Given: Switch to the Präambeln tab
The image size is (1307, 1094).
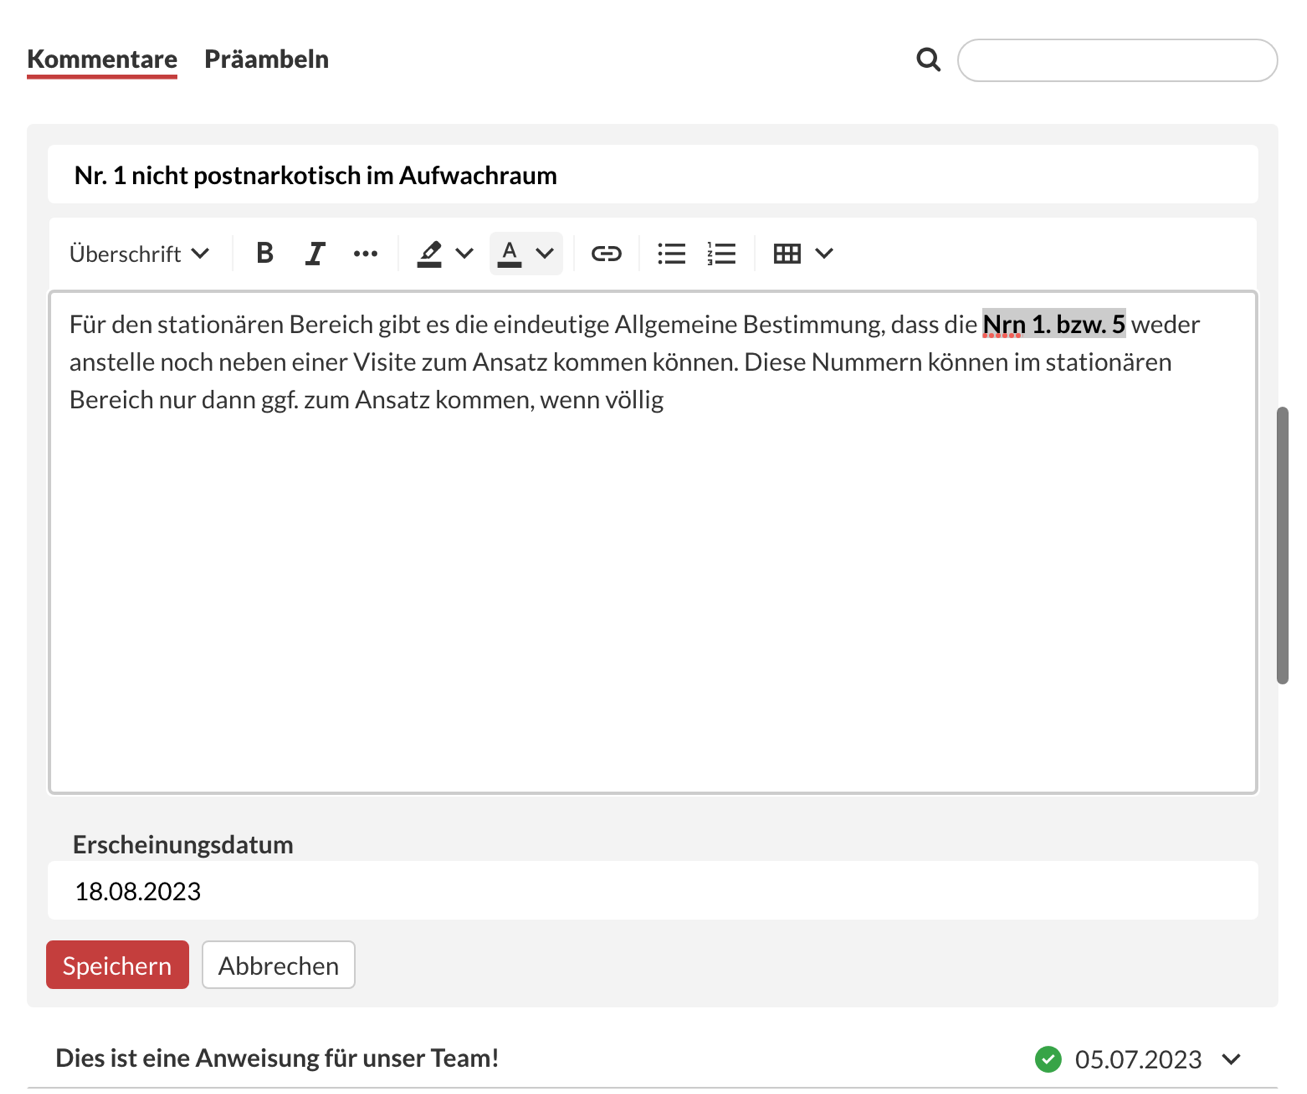Looking at the screenshot, I should click(266, 59).
